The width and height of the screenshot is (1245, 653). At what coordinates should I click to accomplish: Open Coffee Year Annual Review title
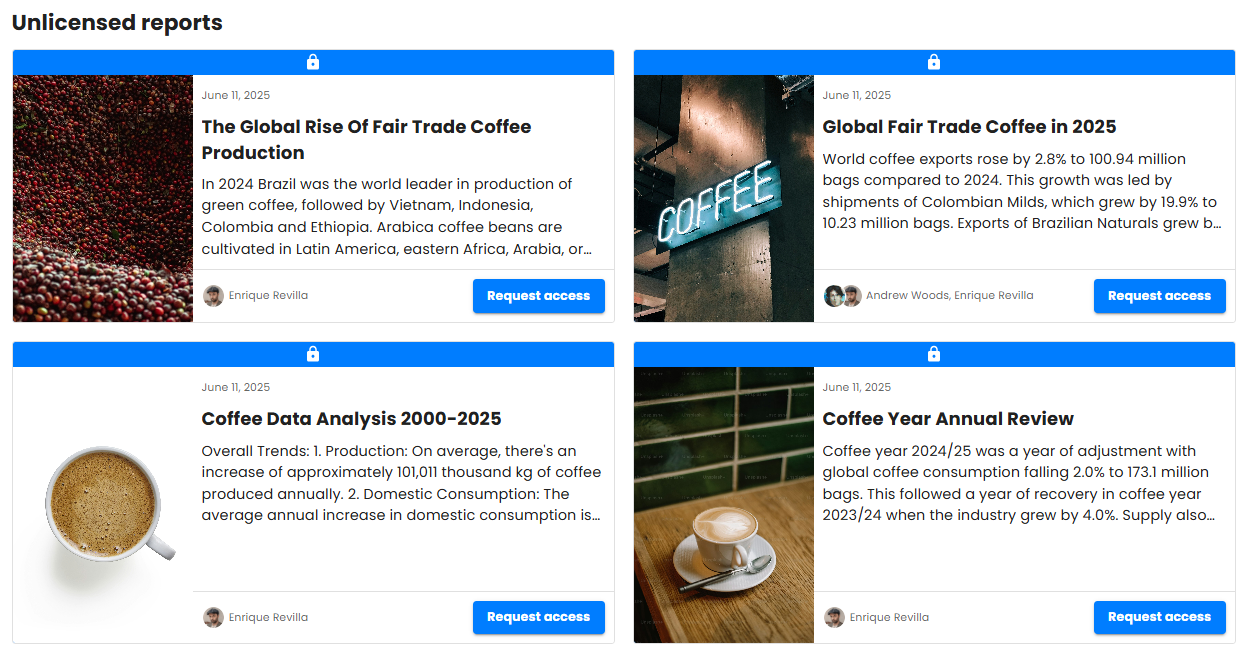[x=947, y=419]
